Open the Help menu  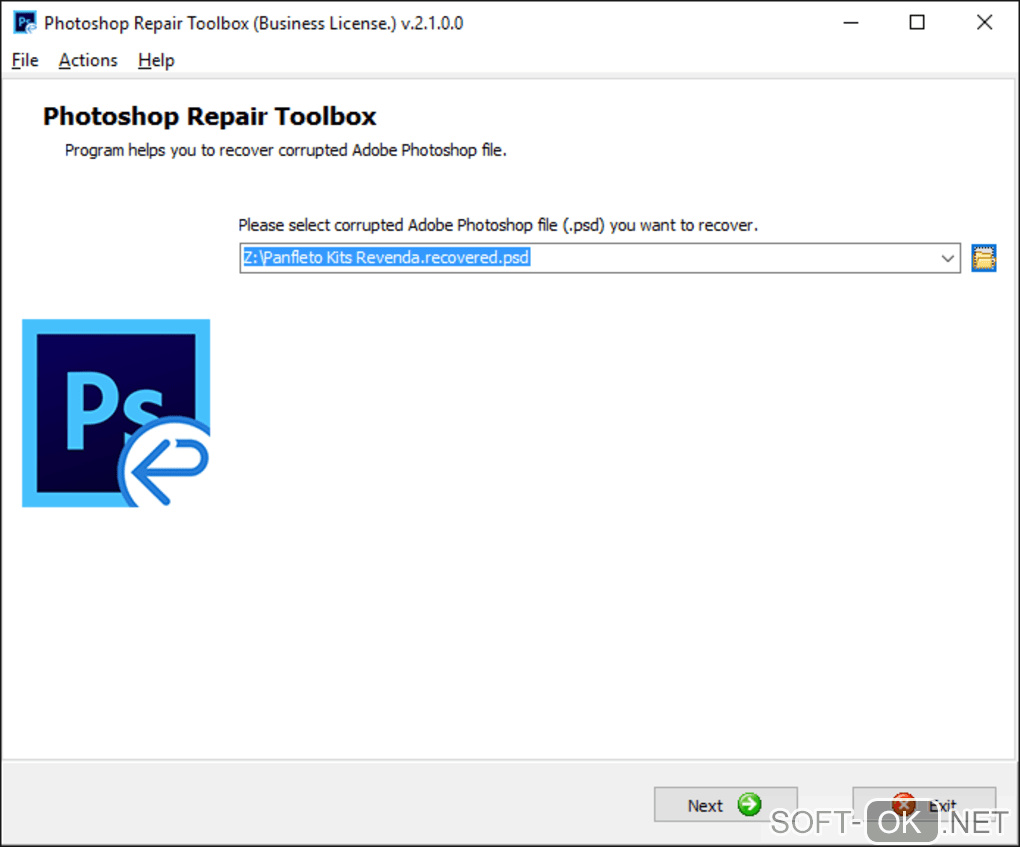[x=156, y=60]
